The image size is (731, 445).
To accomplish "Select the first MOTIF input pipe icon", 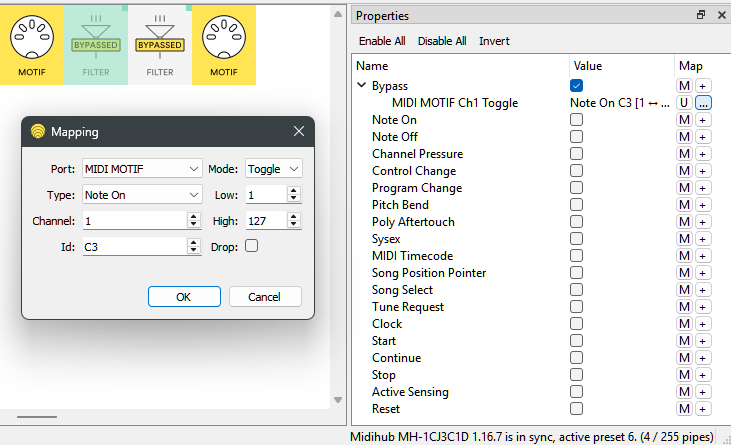I will (x=32, y=45).
